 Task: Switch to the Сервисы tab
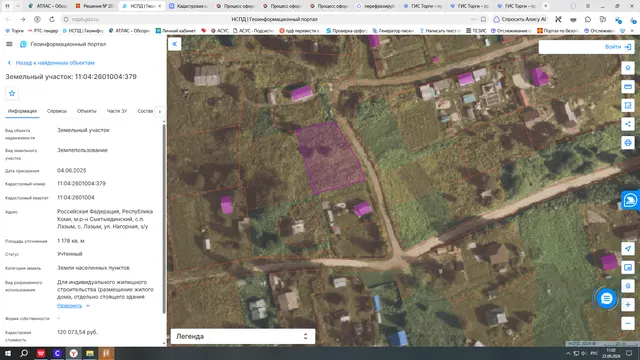(x=57, y=111)
